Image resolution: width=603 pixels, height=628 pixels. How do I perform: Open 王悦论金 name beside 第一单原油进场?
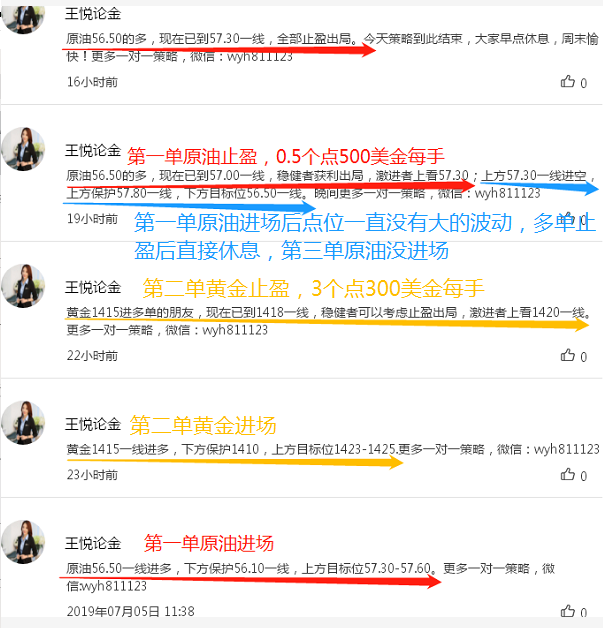pyautogui.click(x=93, y=543)
